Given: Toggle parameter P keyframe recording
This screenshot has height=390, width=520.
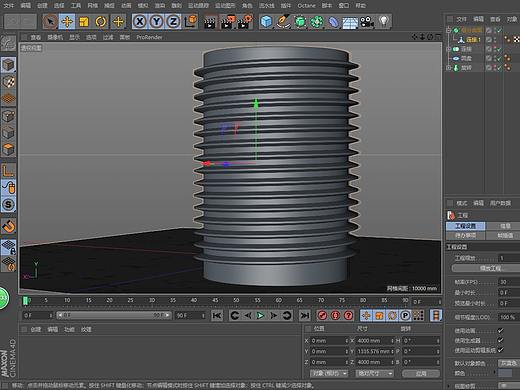Looking at the screenshot, I should (x=405, y=315).
